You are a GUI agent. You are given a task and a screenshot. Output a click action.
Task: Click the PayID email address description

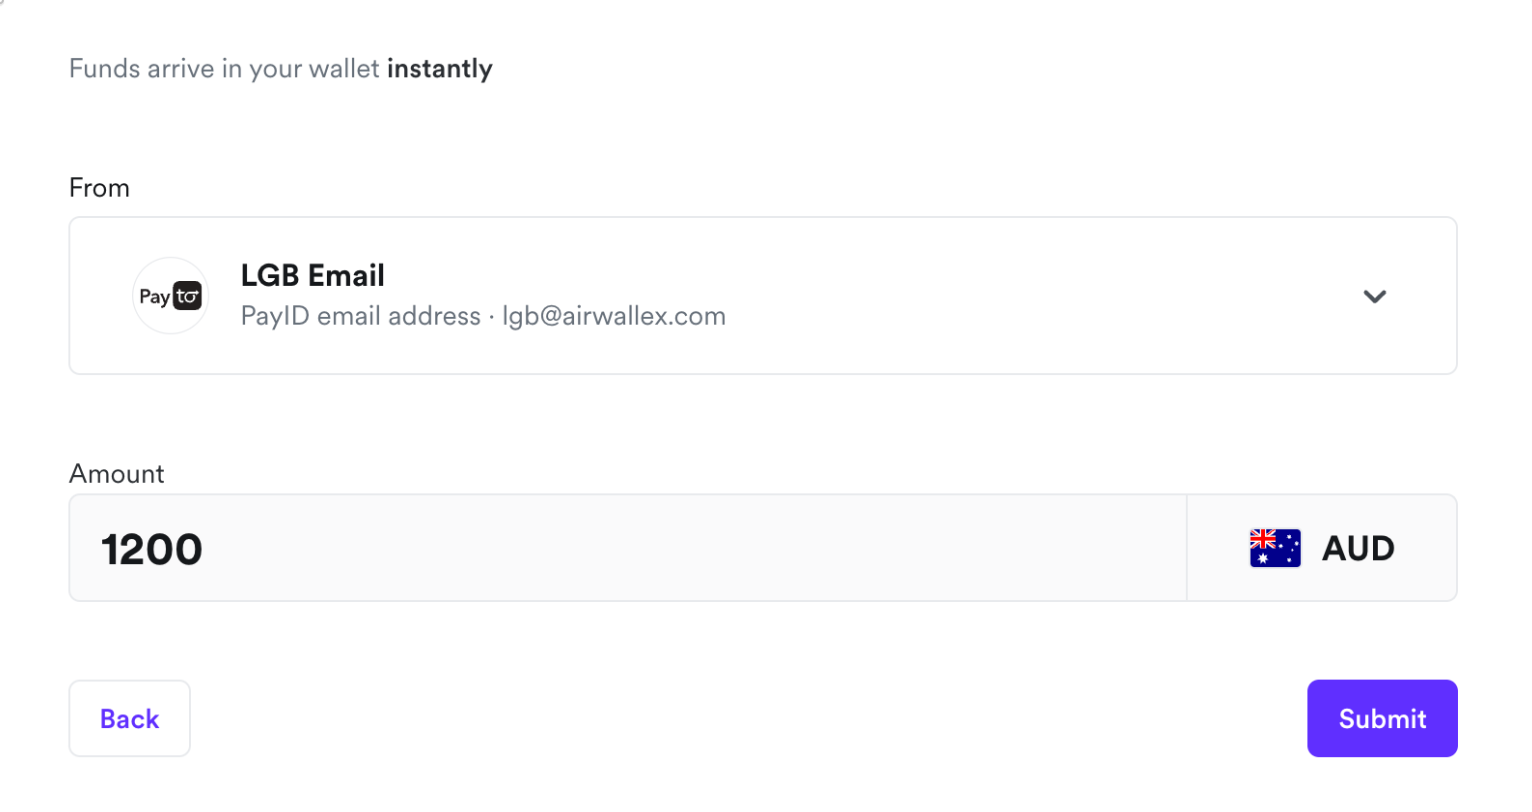(361, 316)
